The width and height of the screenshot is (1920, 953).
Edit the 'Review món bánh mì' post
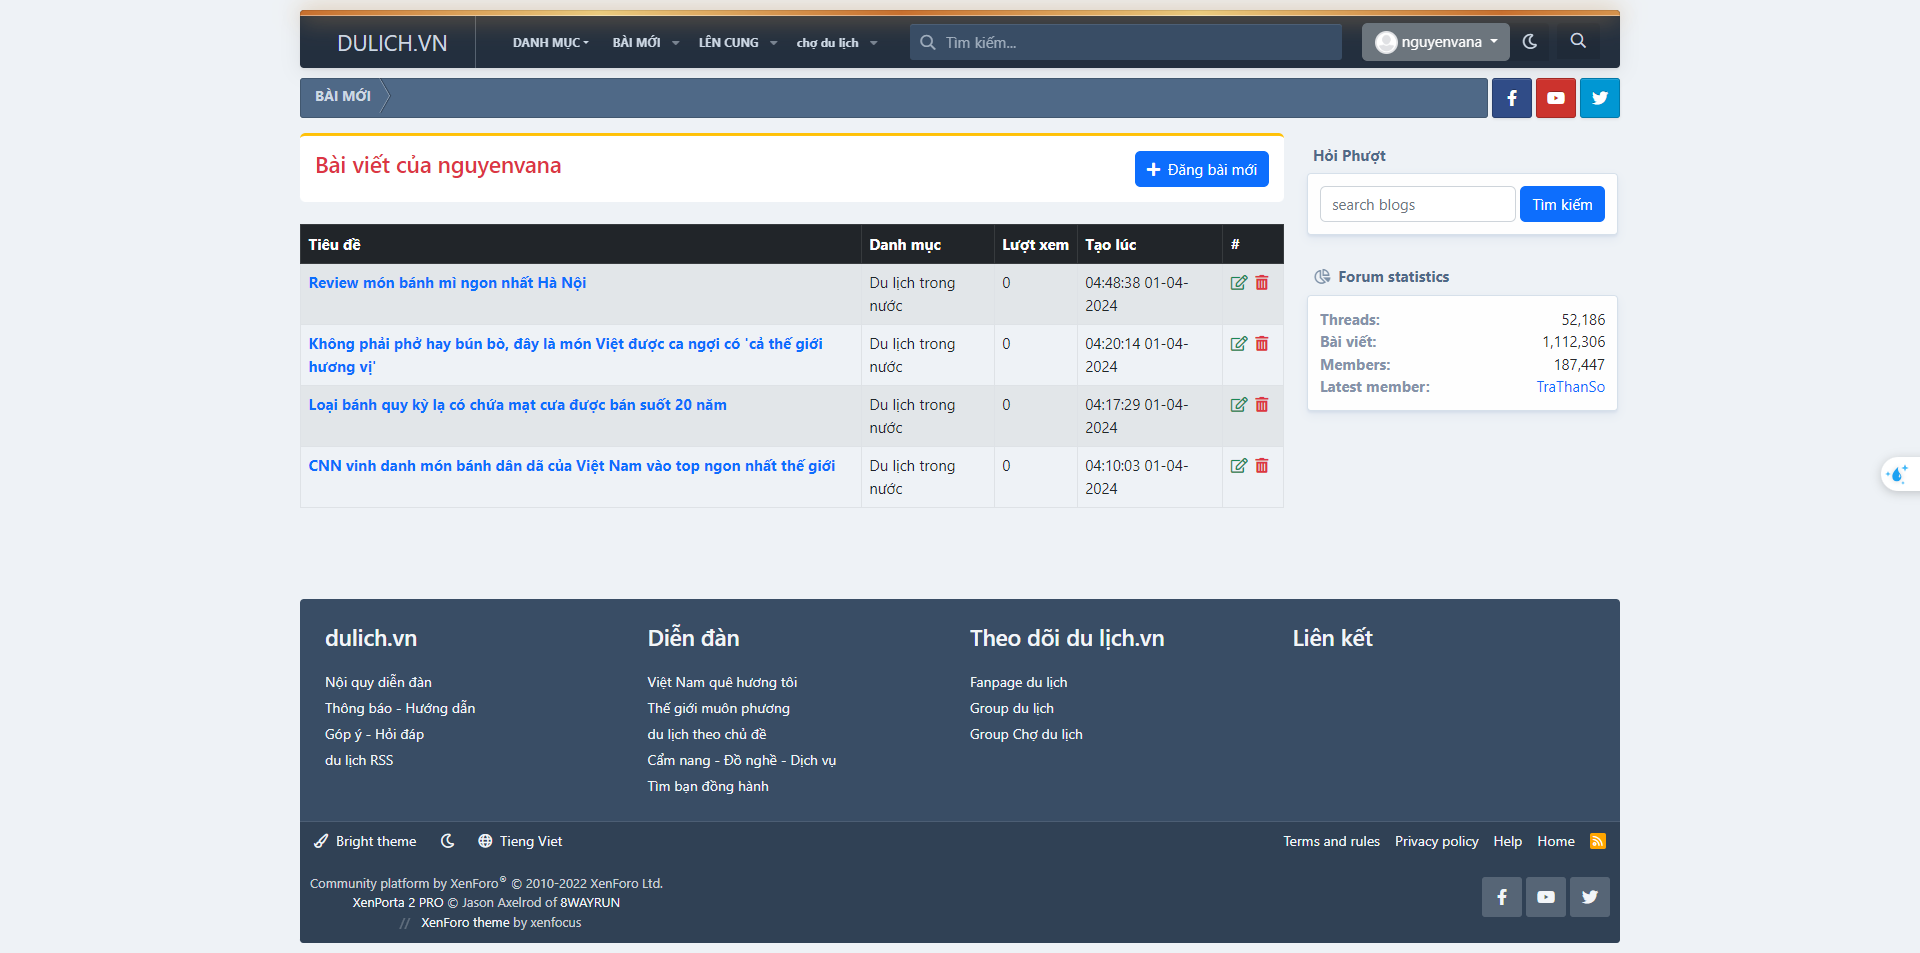pyautogui.click(x=1238, y=283)
